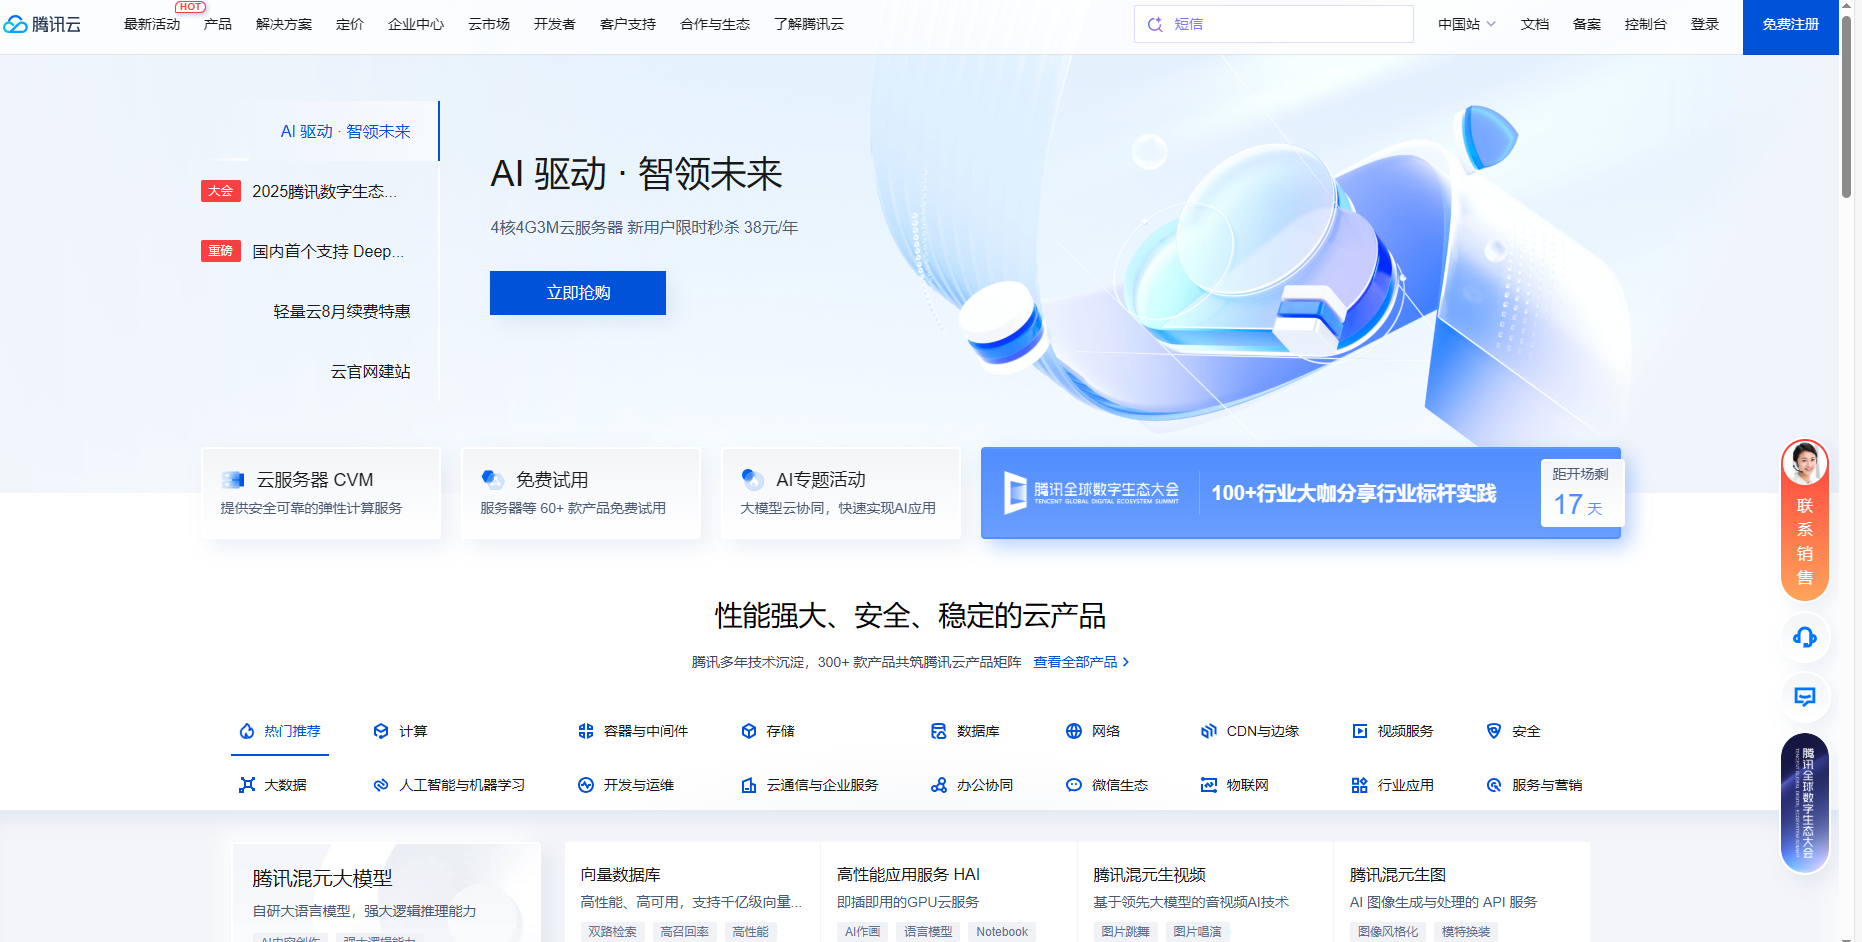Select the 2025腾讯数字生态 banner tab
1862x942 pixels.
(x=320, y=191)
